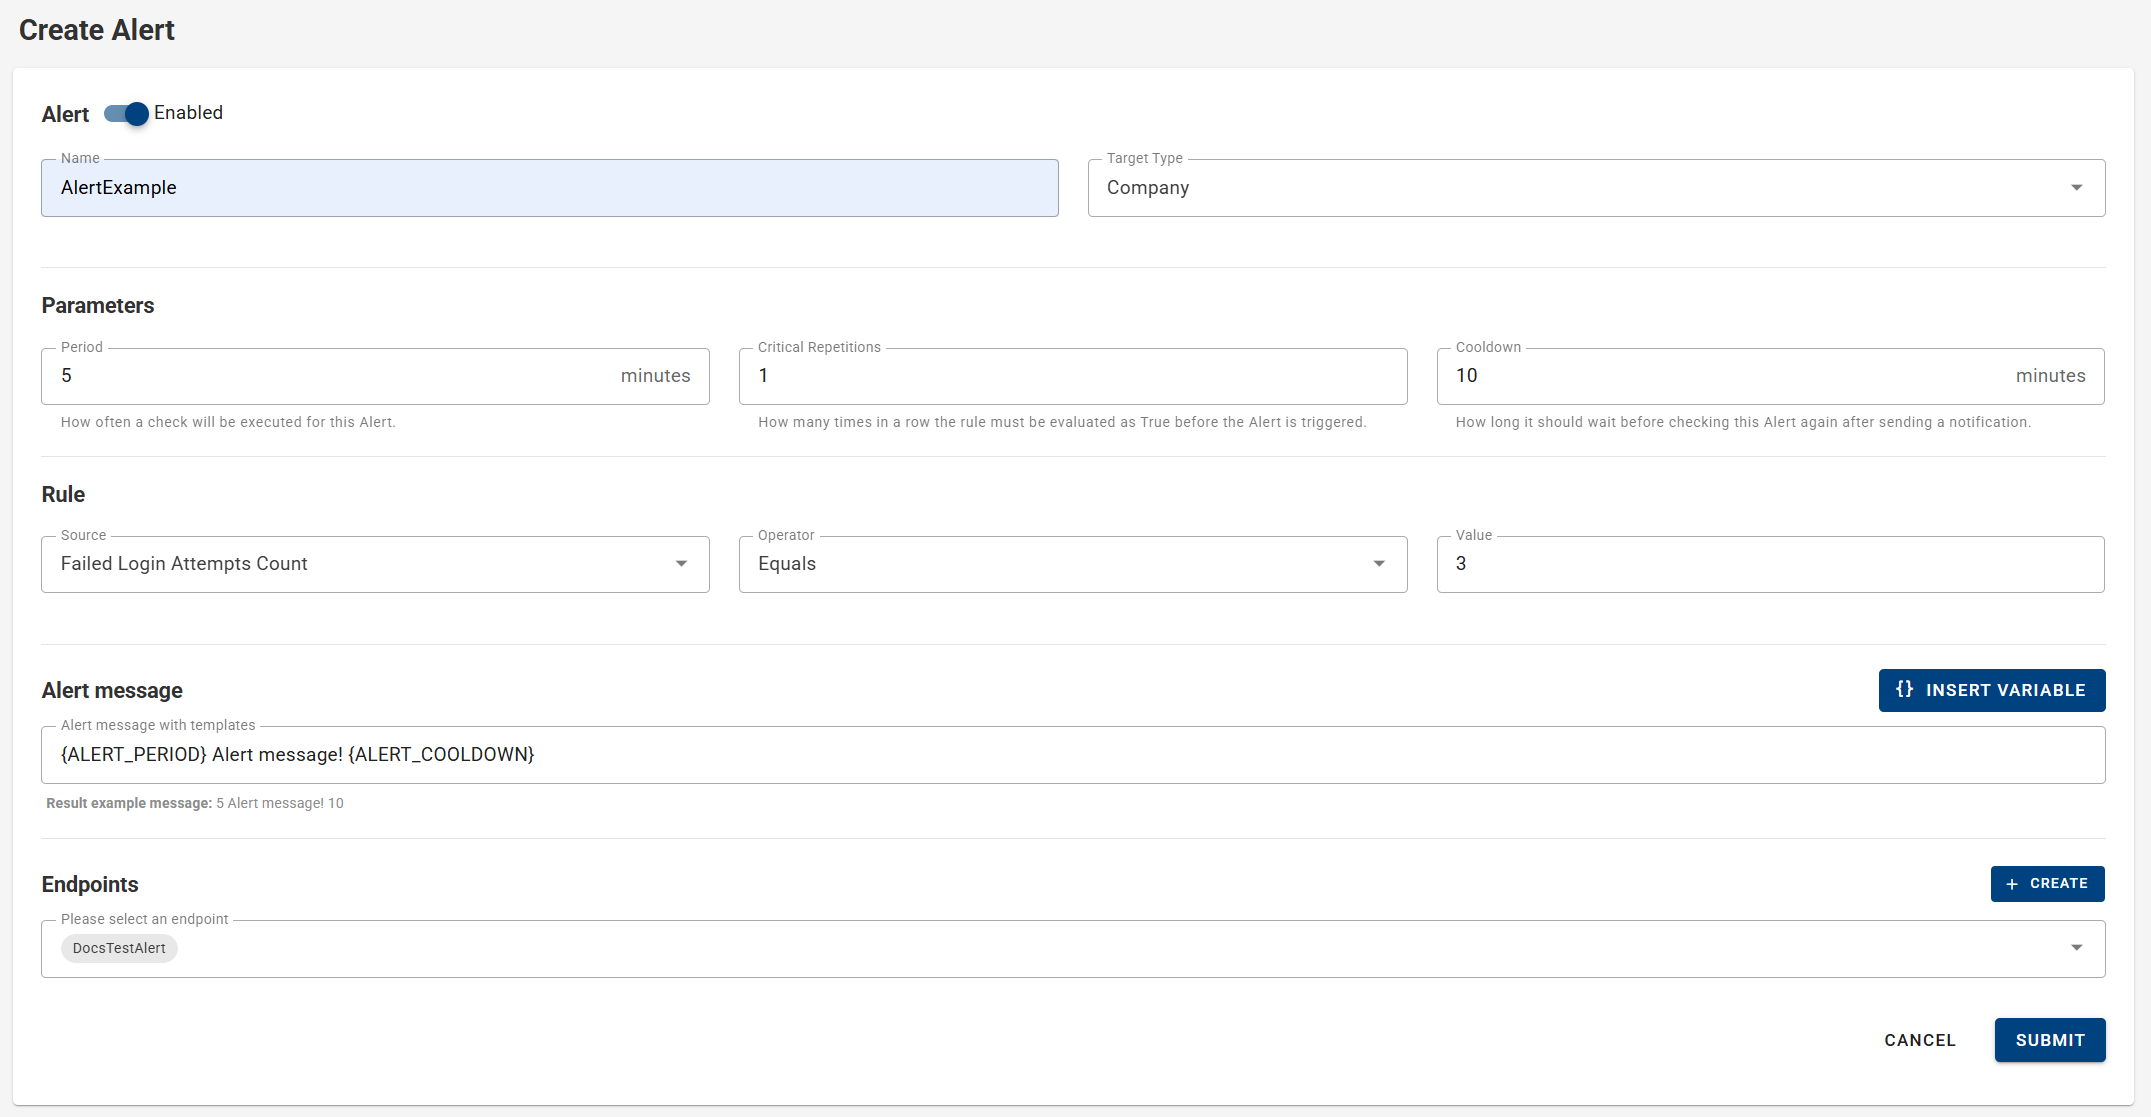This screenshot has height=1117, width=2151.
Task: Click the plus icon on Create endpoint button
Action: tap(2012, 884)
